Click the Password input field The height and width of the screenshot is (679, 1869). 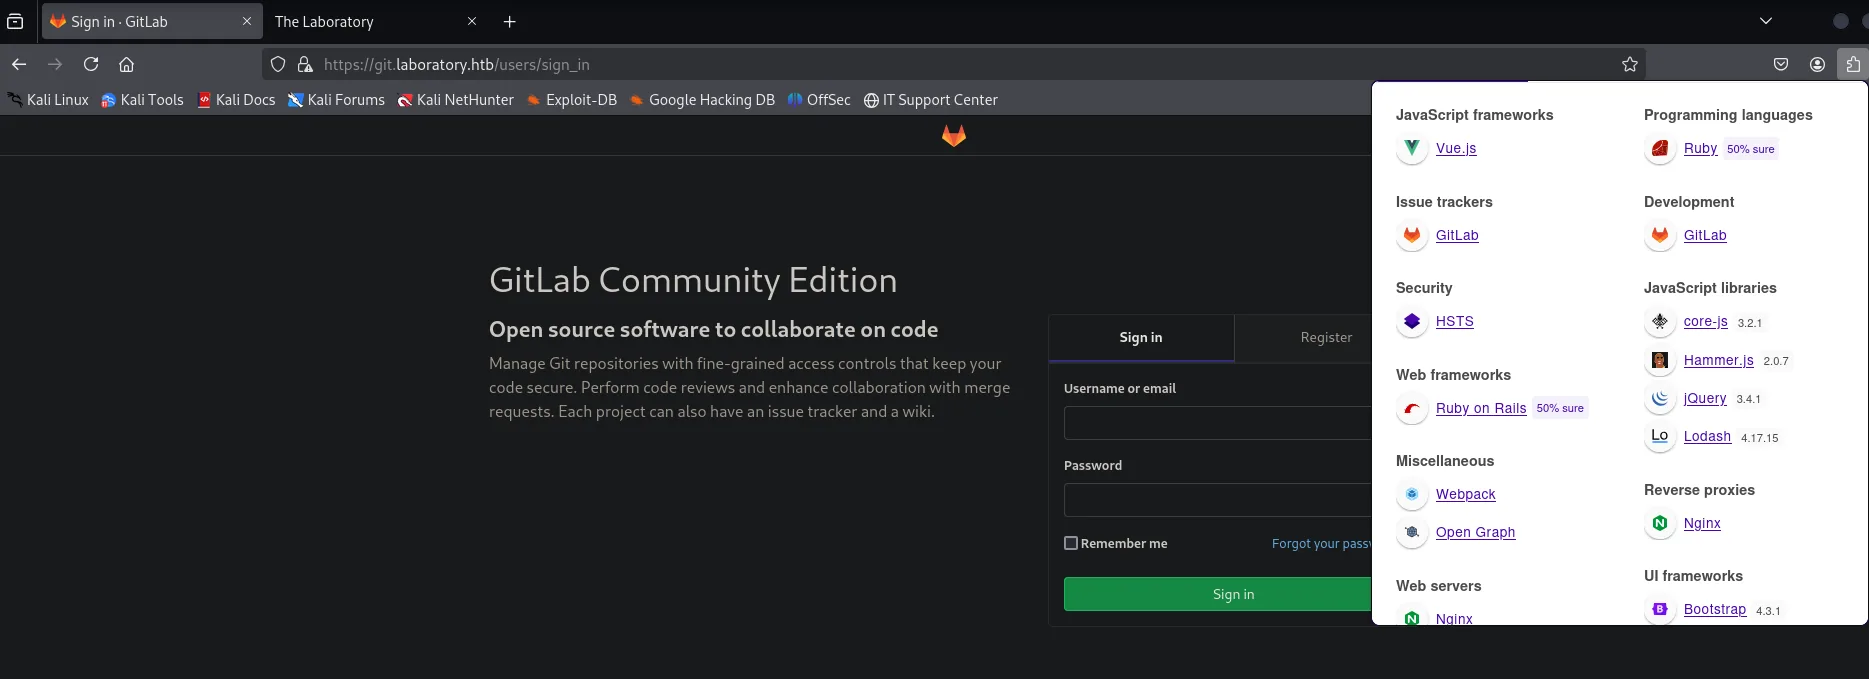point(1218,500)
